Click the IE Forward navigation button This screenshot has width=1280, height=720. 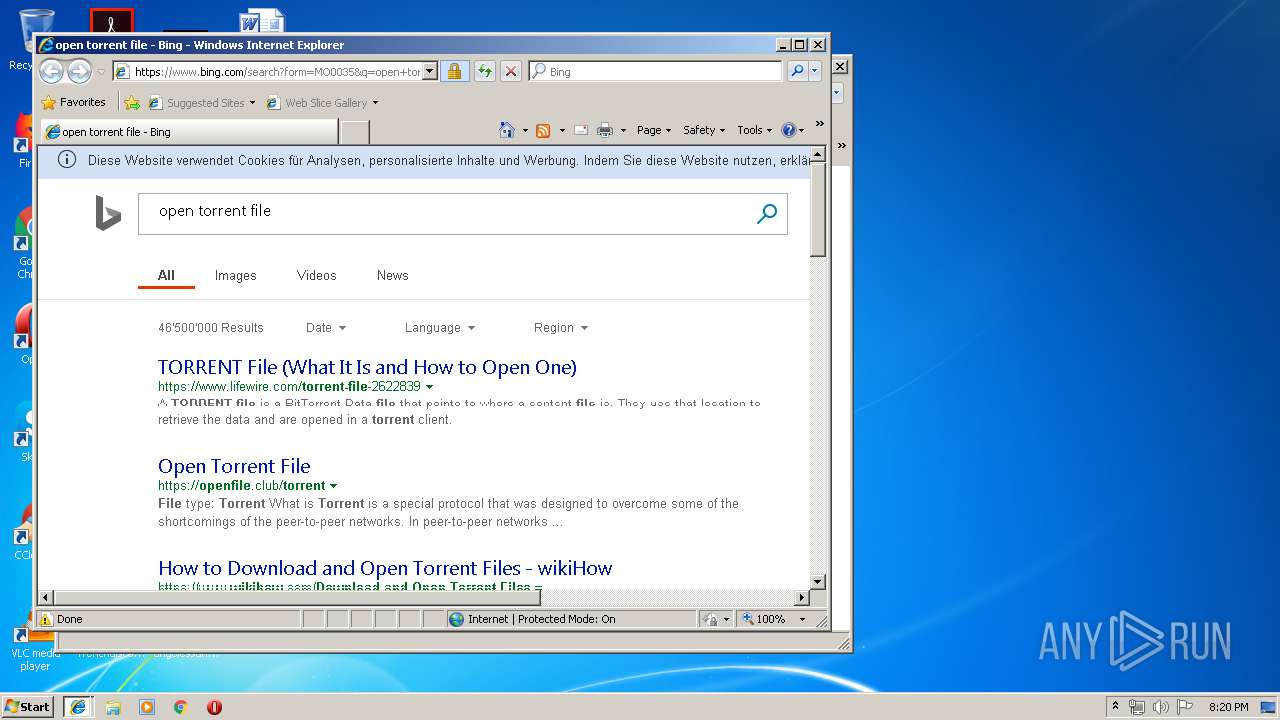pyautogui.click(x=79, y=71)
